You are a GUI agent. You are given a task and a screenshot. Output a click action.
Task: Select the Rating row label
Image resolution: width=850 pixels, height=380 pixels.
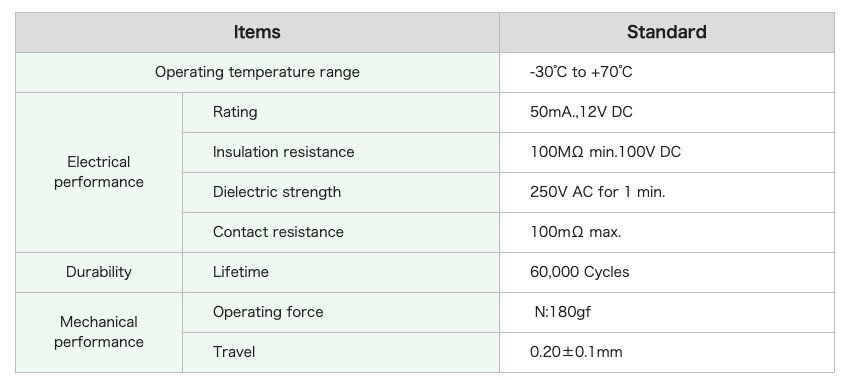click(235, 112)
